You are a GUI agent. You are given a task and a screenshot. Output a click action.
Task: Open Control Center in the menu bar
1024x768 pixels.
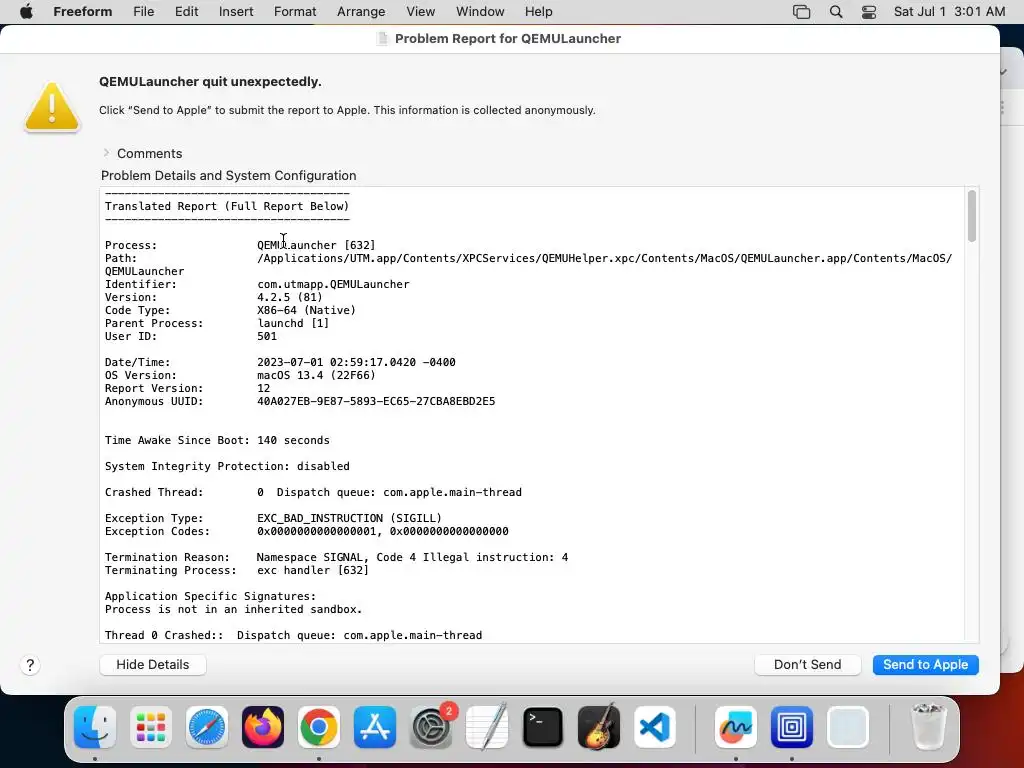coord(869,12)
